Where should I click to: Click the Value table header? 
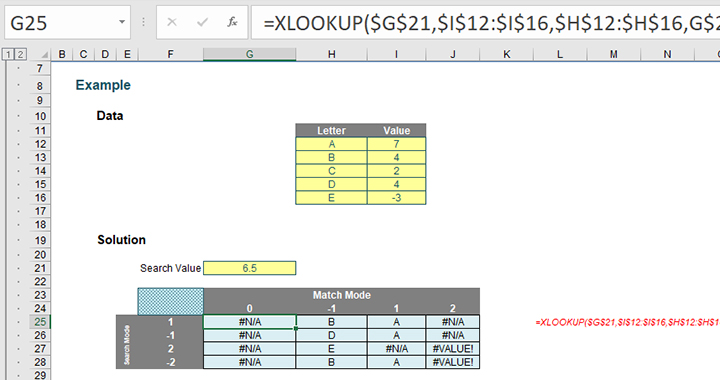tap(396, 130)
